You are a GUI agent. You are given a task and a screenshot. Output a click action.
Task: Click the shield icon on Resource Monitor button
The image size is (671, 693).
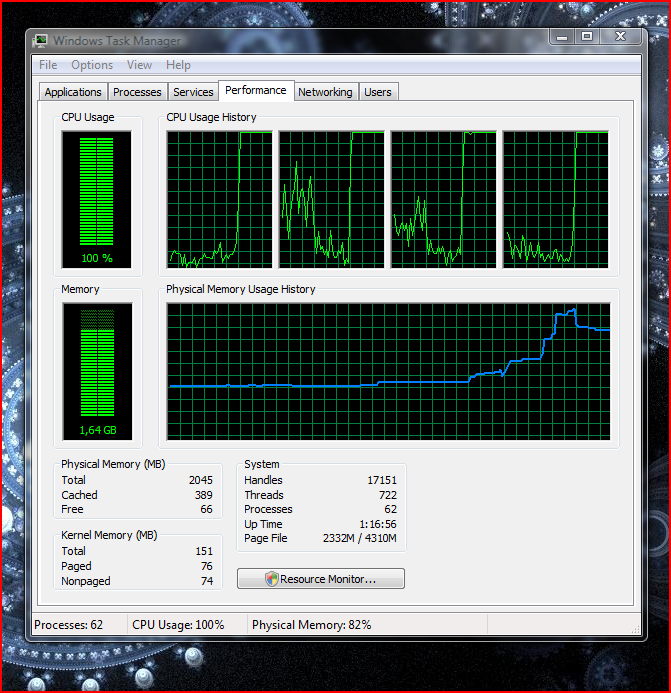pyautogui.click(x=271, y=579)
